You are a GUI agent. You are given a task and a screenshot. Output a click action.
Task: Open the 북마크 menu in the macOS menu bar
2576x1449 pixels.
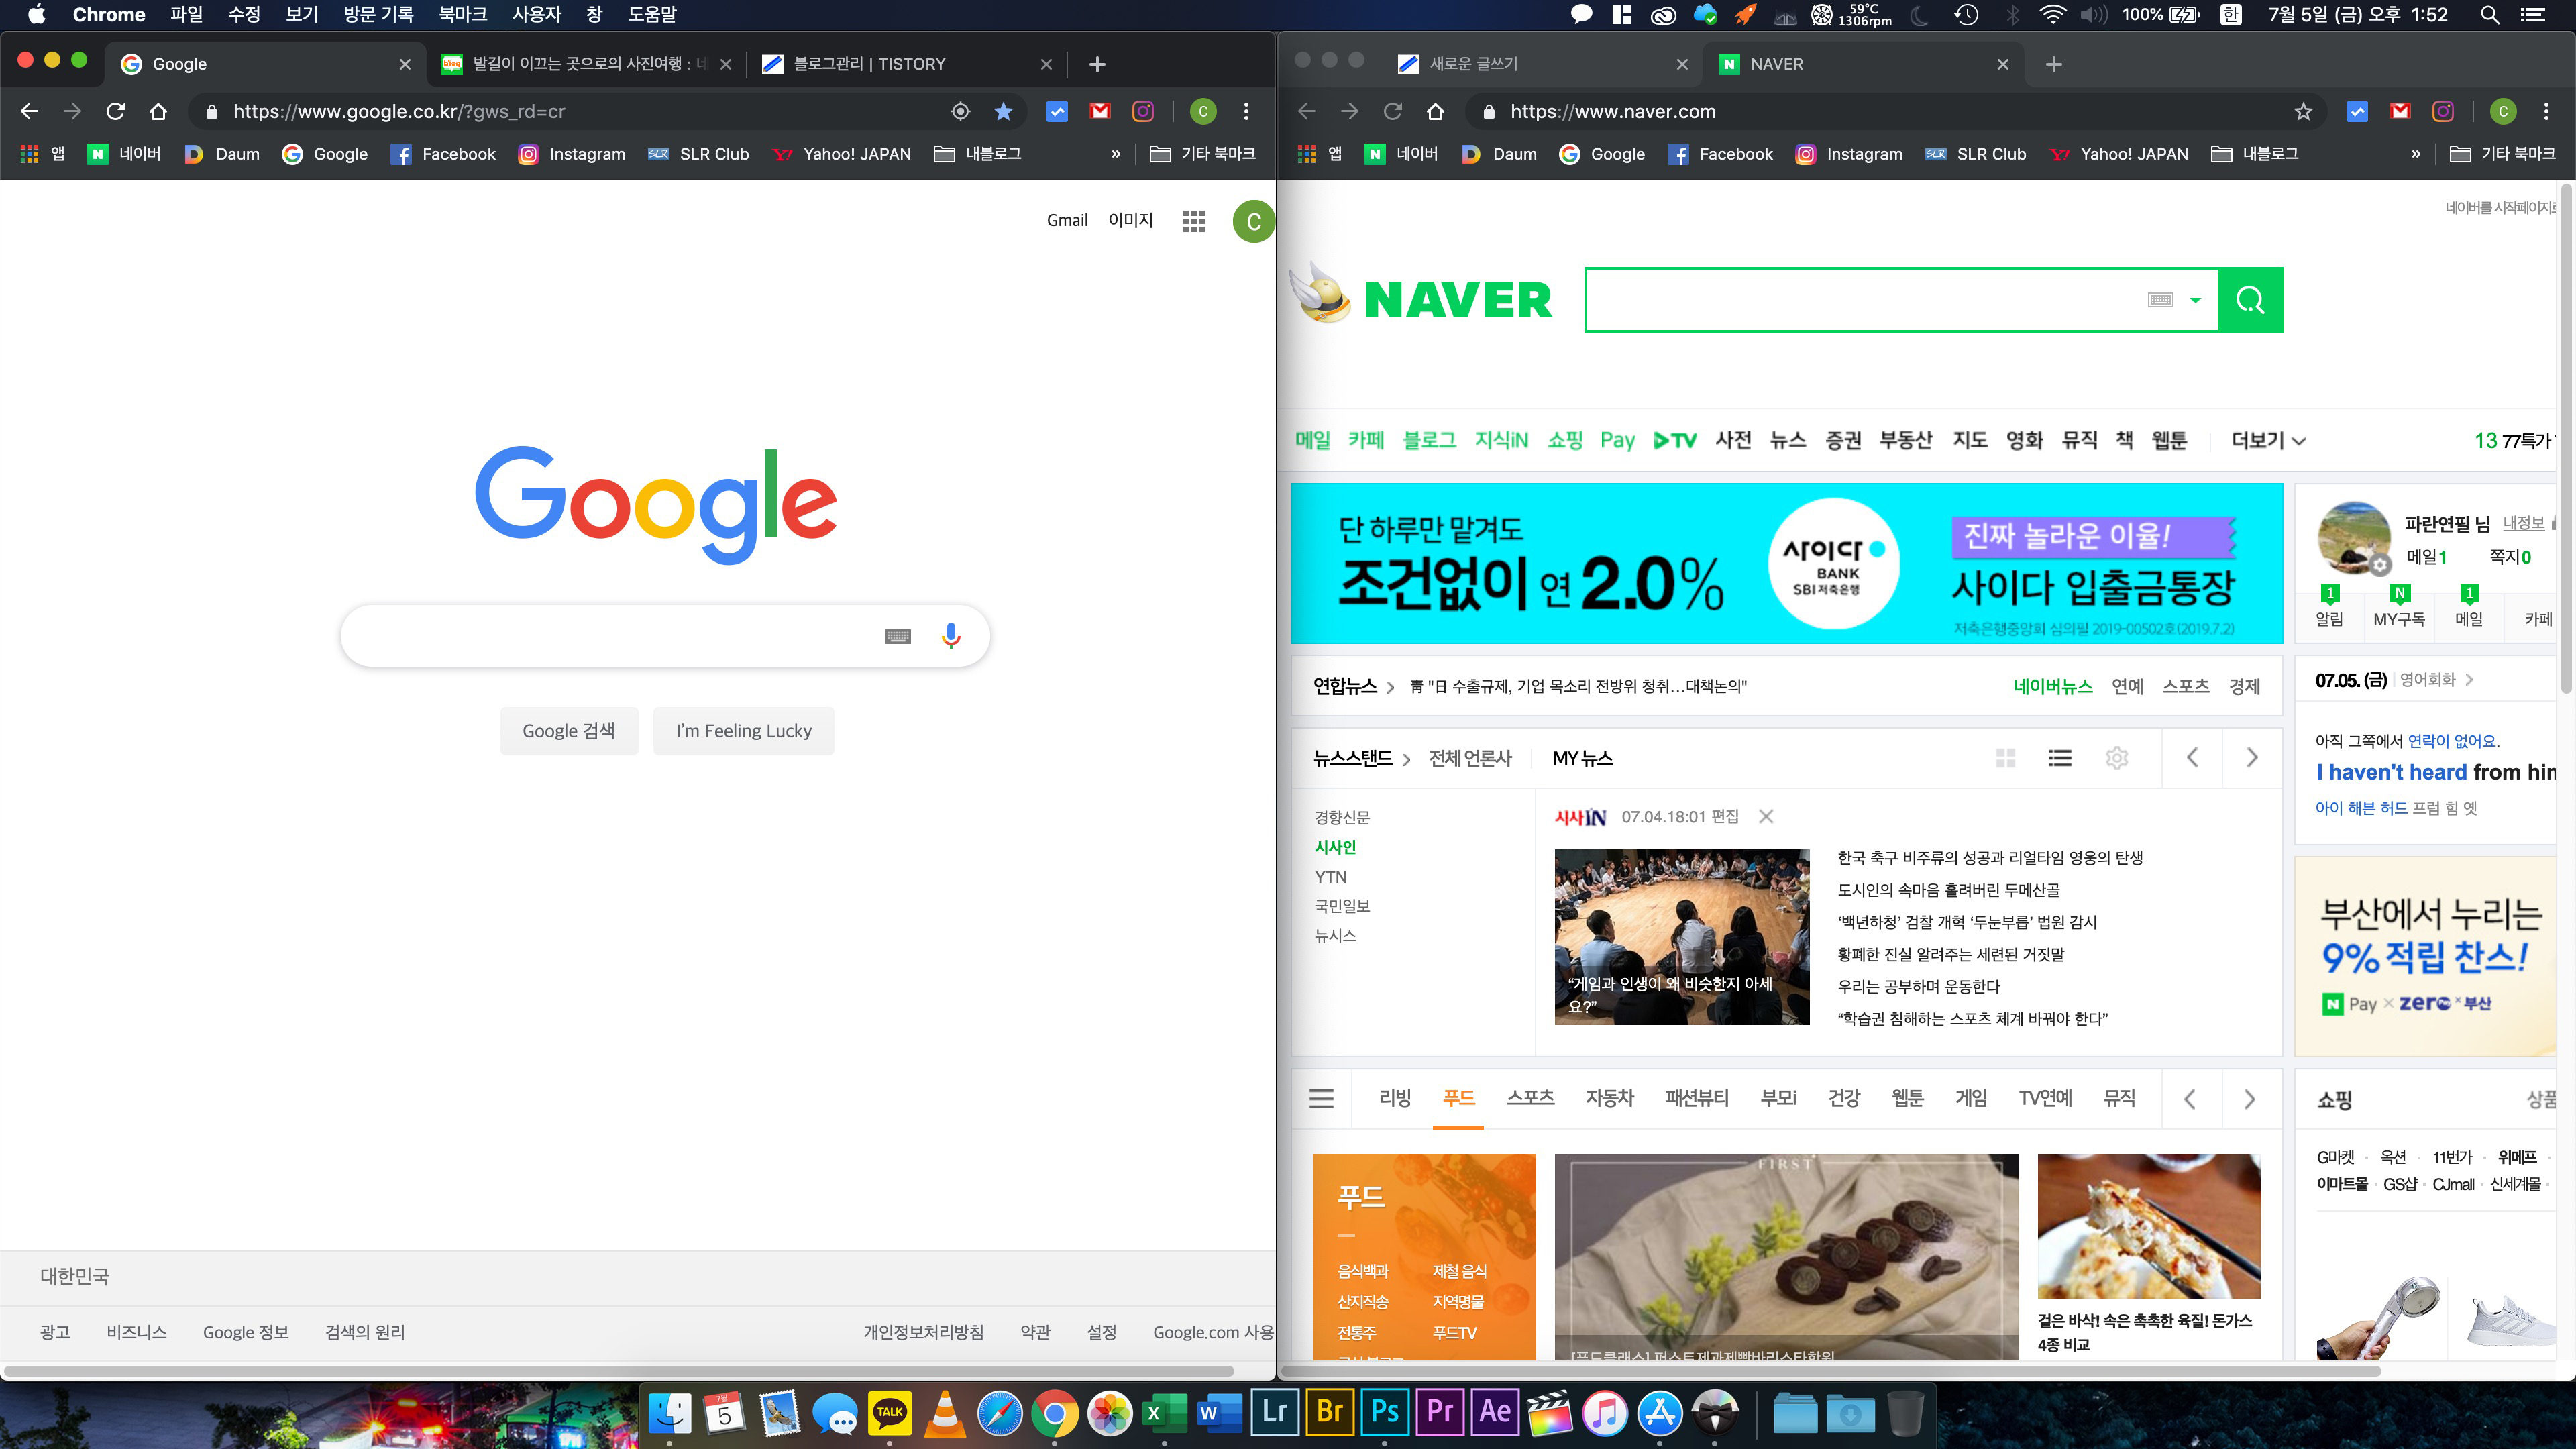[x=462, y=15]
